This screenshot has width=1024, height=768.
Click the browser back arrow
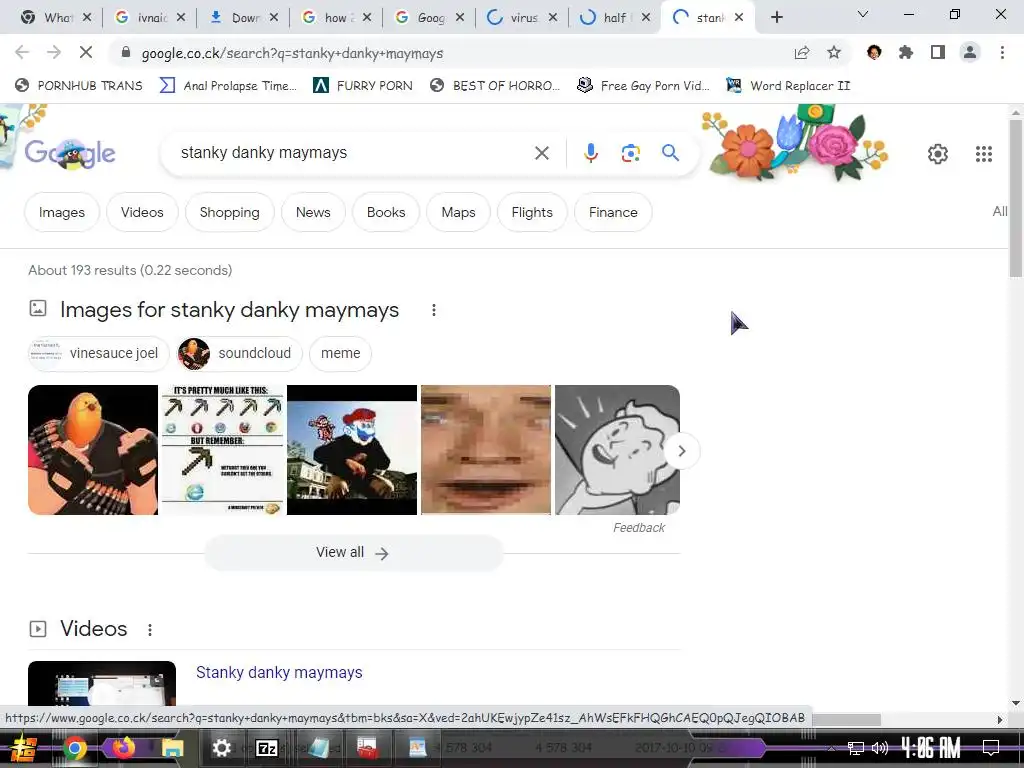[x=22, y=53]
